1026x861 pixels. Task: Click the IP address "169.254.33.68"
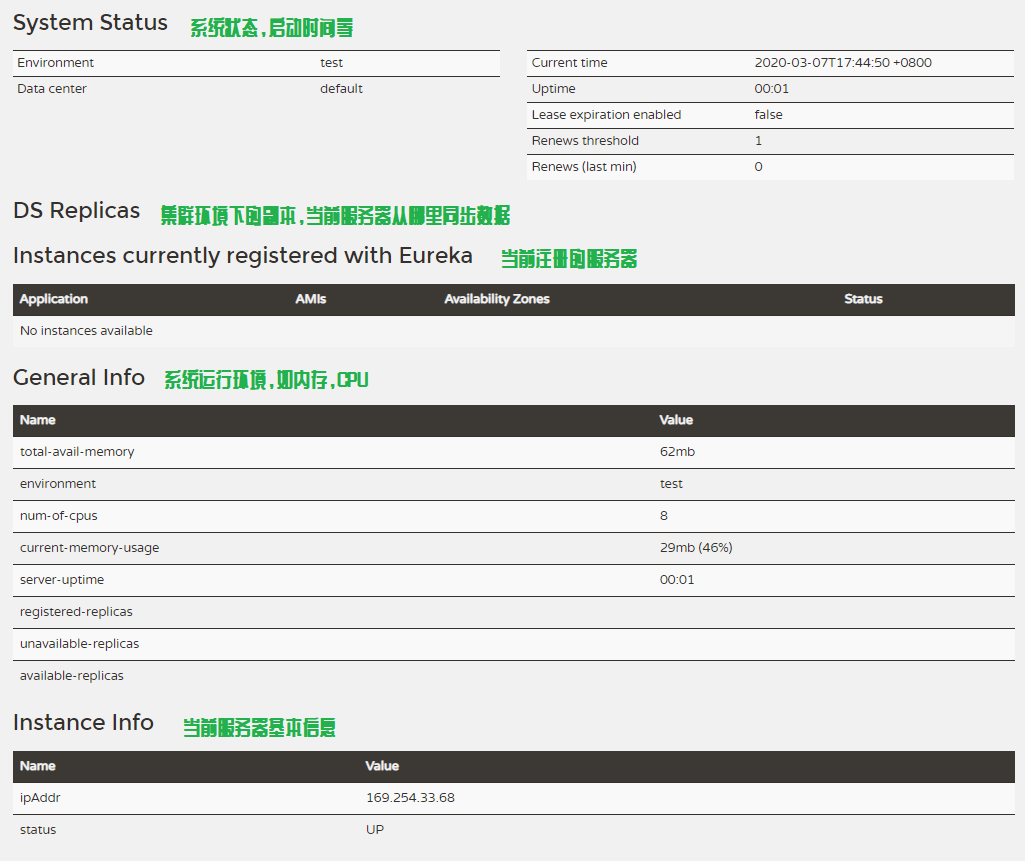[410, 798]
